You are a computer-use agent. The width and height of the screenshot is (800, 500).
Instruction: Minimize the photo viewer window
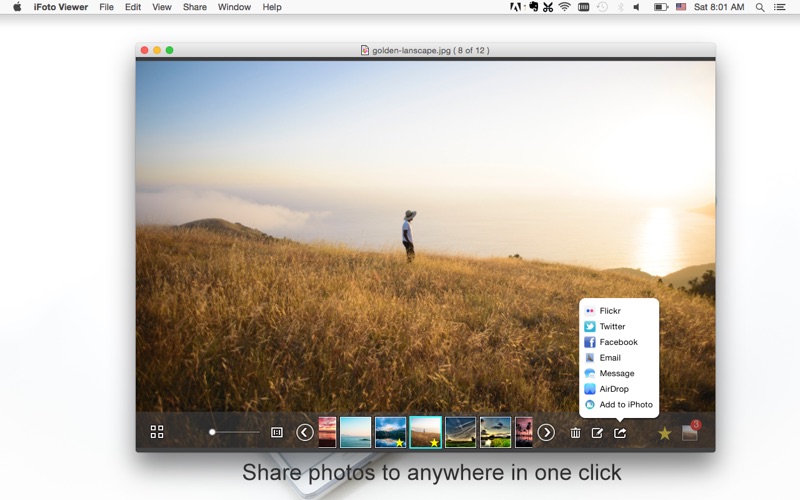[x=157, y=50]
